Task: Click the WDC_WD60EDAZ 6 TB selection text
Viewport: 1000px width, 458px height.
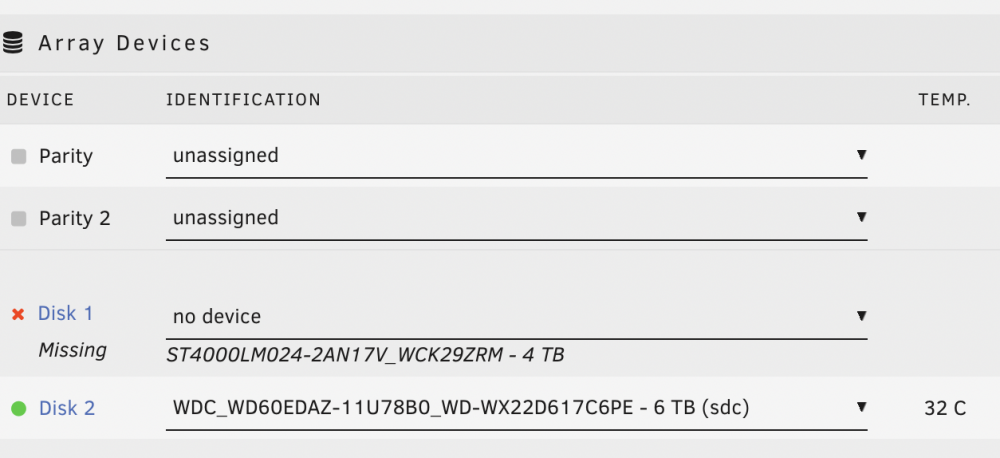Action: (x=460, y=408)
